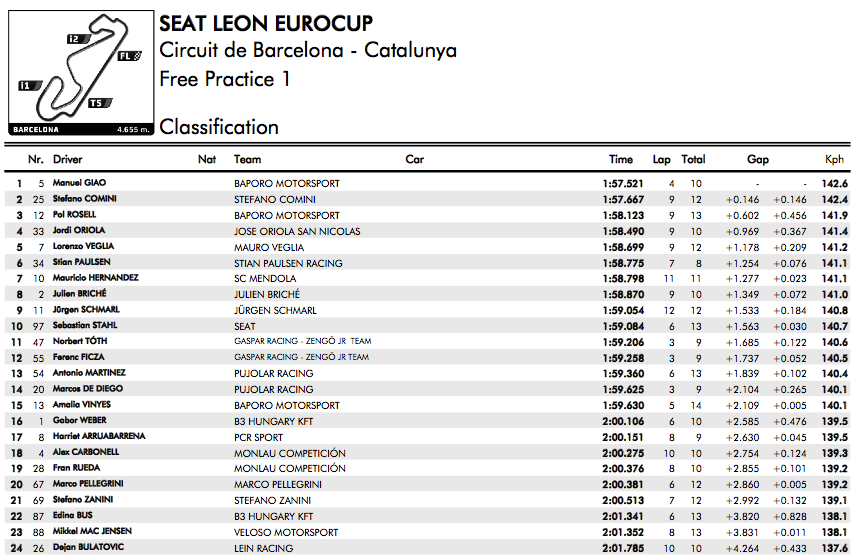
Task: Click the VELOSO MOTORSPORT team name
Action: coord(286,532)
